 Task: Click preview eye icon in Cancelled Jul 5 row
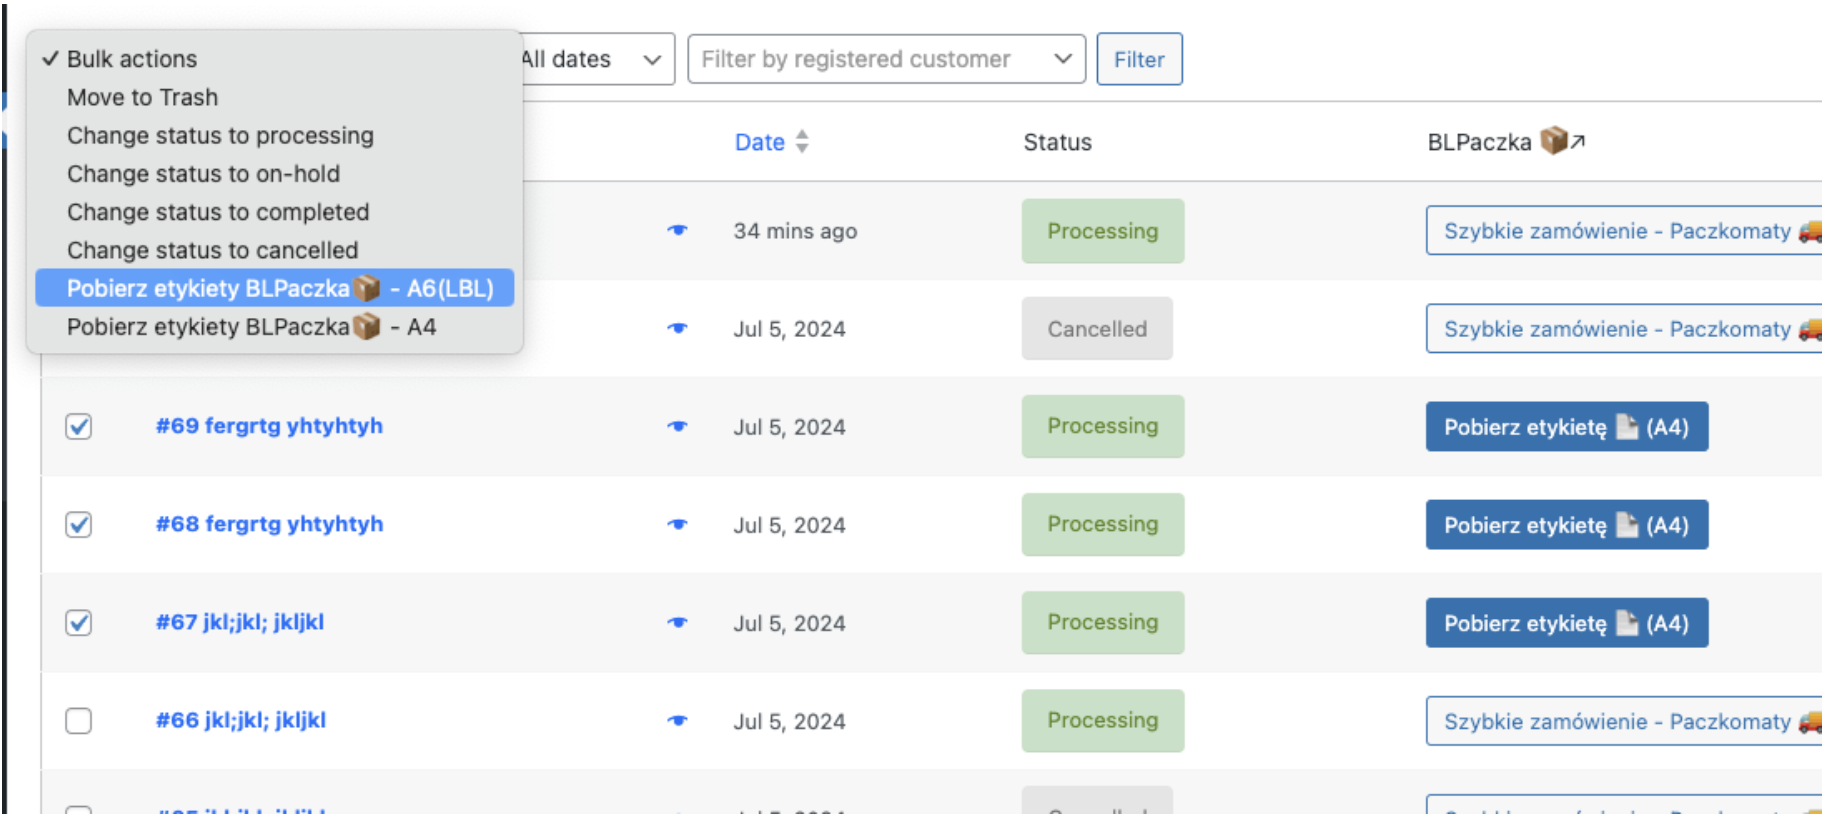(678, 328)
